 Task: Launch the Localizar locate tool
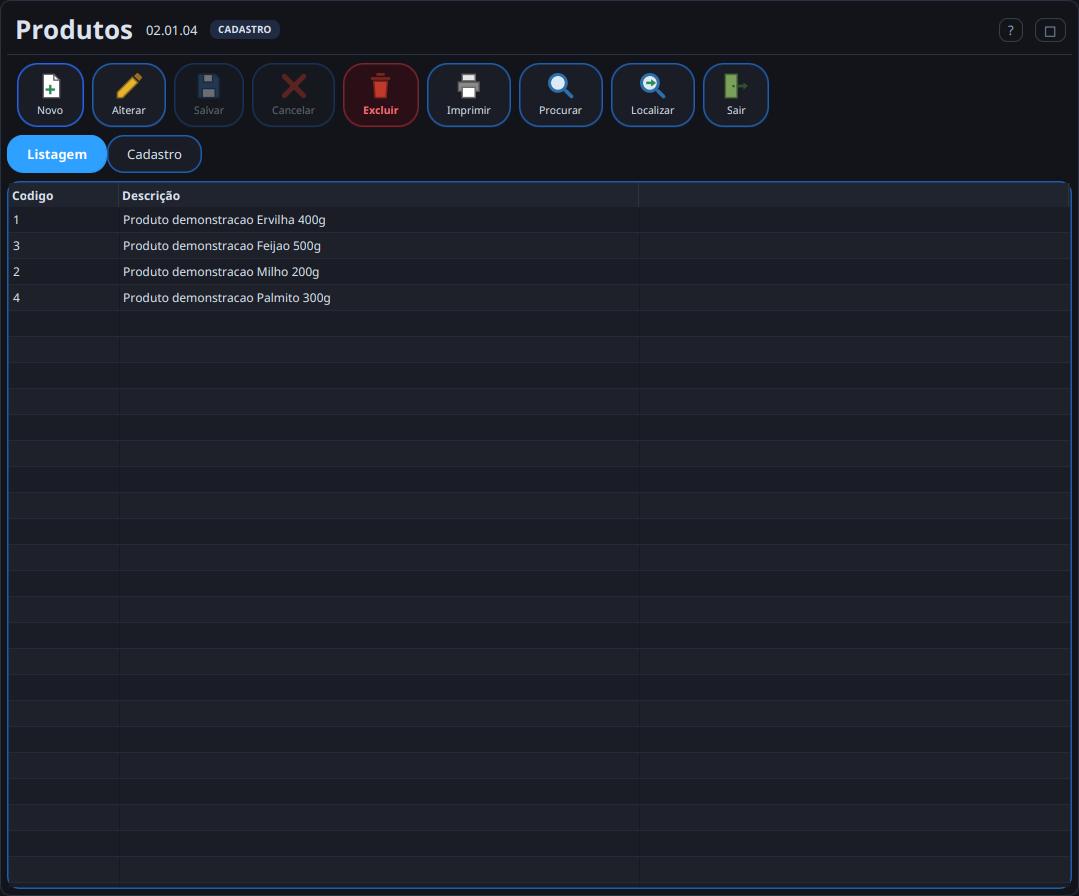[x=652, y=95]
